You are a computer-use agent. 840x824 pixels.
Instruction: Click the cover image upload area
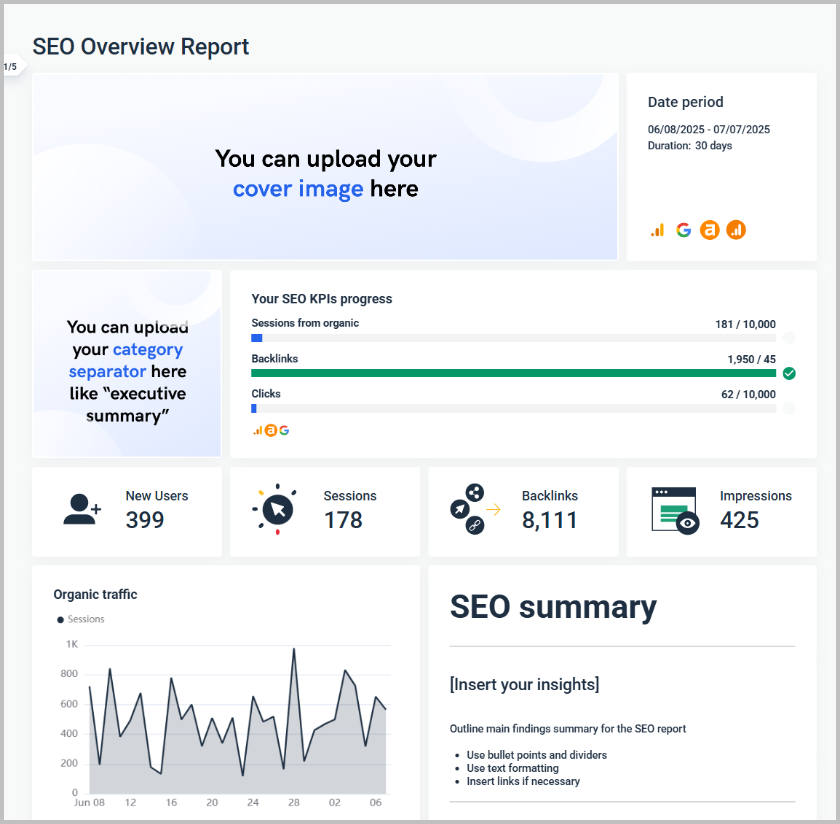pyautogui.click(x=325, y=167)
